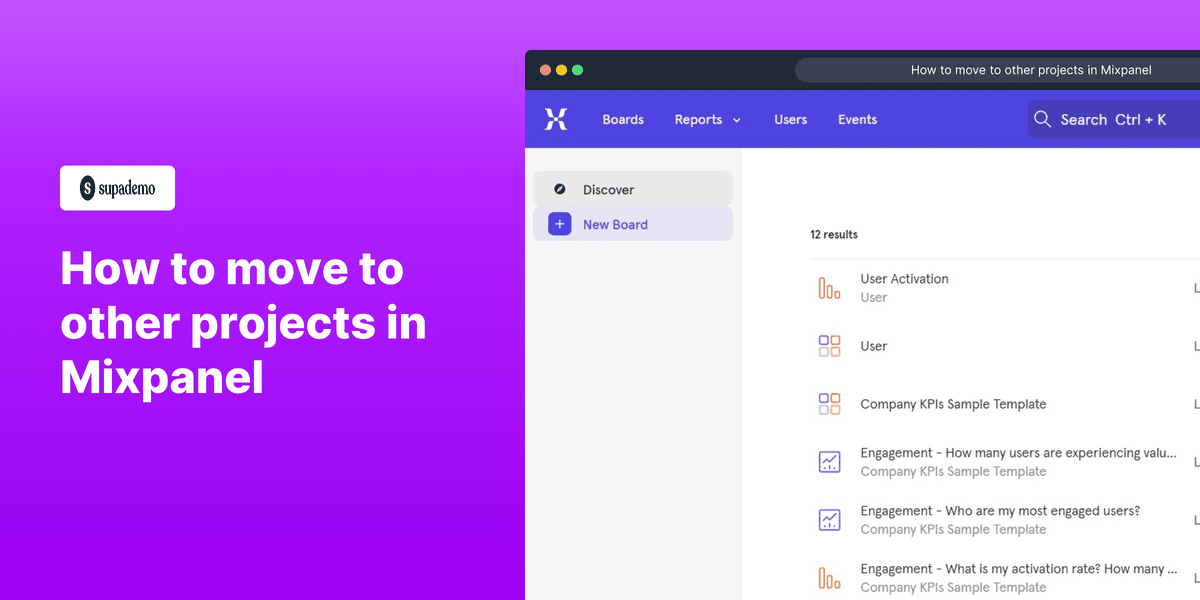Viewport: 1200px width, 600px height.
Task: Open the Boards menu item
Action: [622, 119]
